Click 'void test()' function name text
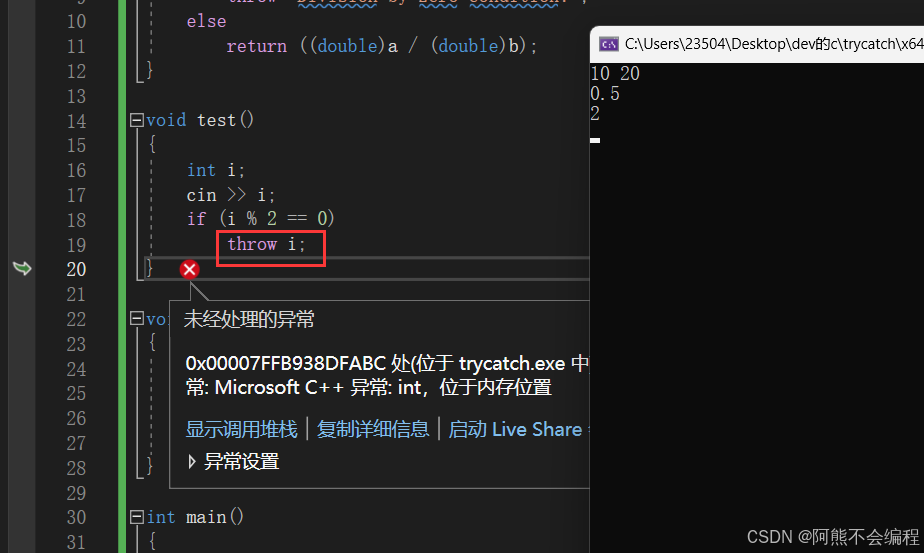This screenshot has width=924, height=553. click(200, 120)
